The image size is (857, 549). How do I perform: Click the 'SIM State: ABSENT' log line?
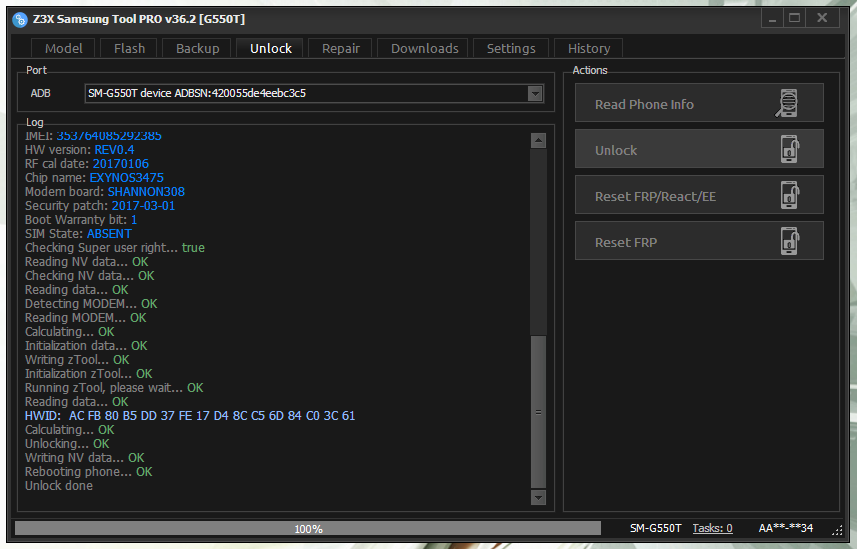pos(78,234)
